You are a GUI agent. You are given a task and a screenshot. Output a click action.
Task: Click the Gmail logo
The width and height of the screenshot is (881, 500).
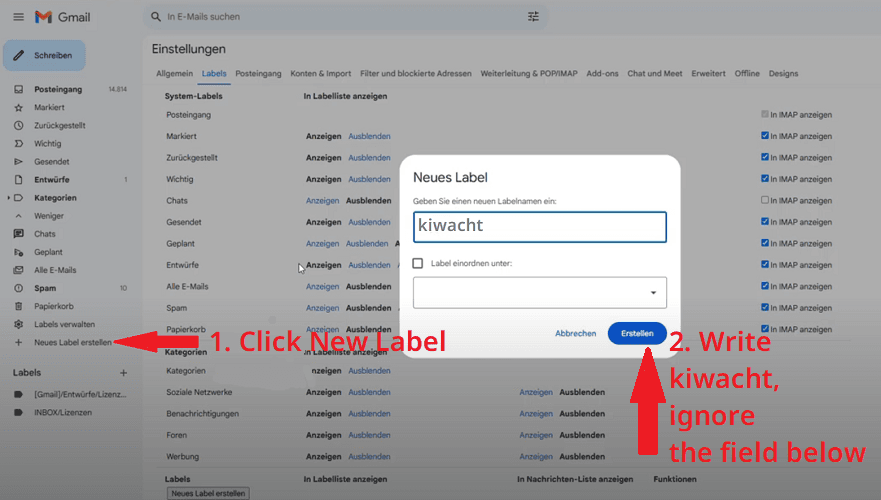[62, 17]
